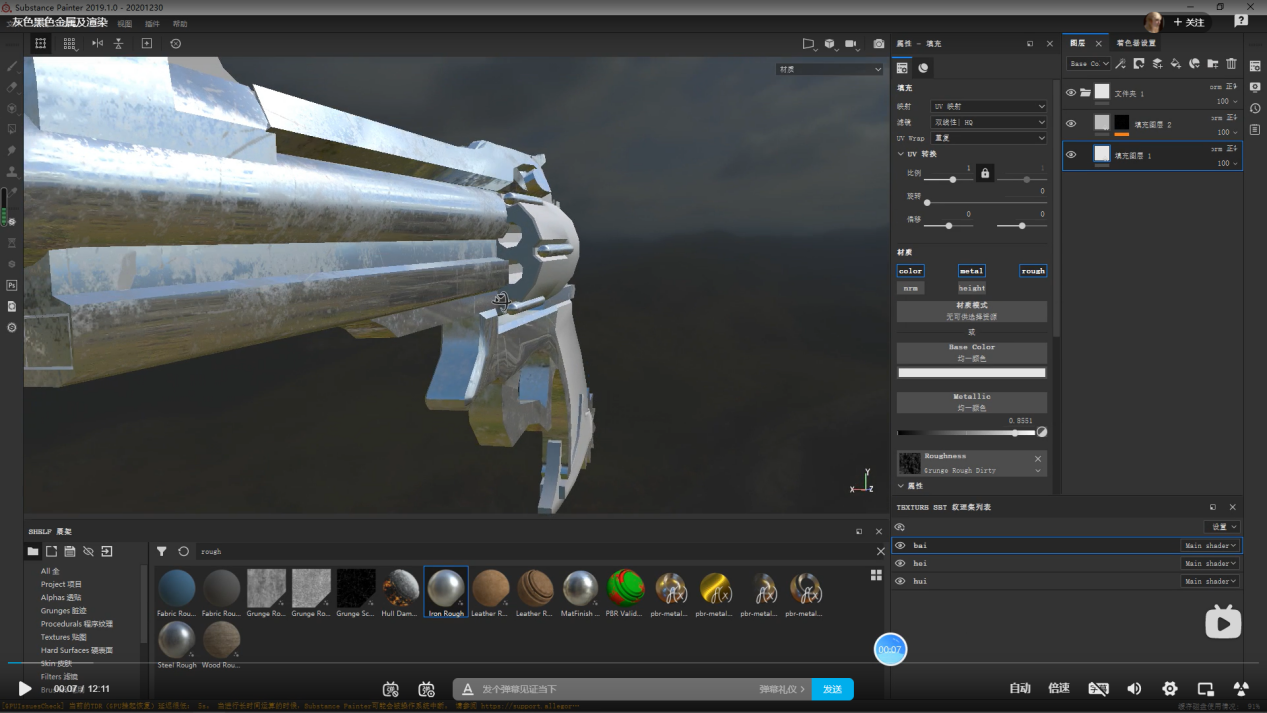The width and height of the screenshot is (1267, 713).
Task: Click the 关注 follow button
Action: pyautogui.click(x=1188, y=22)
